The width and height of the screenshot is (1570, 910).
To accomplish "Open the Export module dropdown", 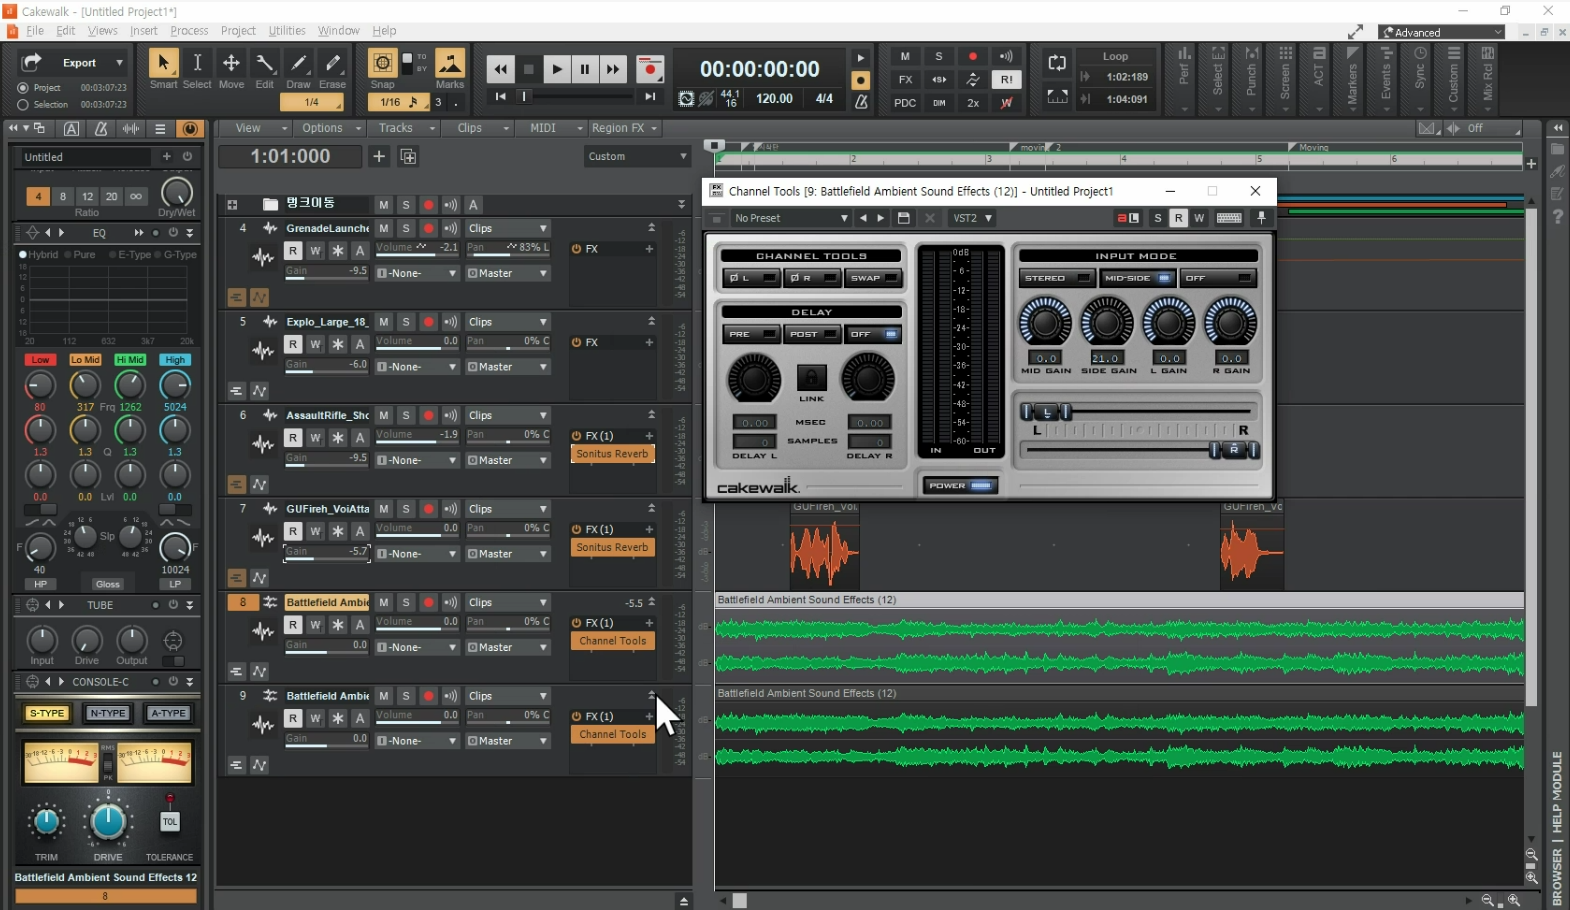I will (119, 63).
